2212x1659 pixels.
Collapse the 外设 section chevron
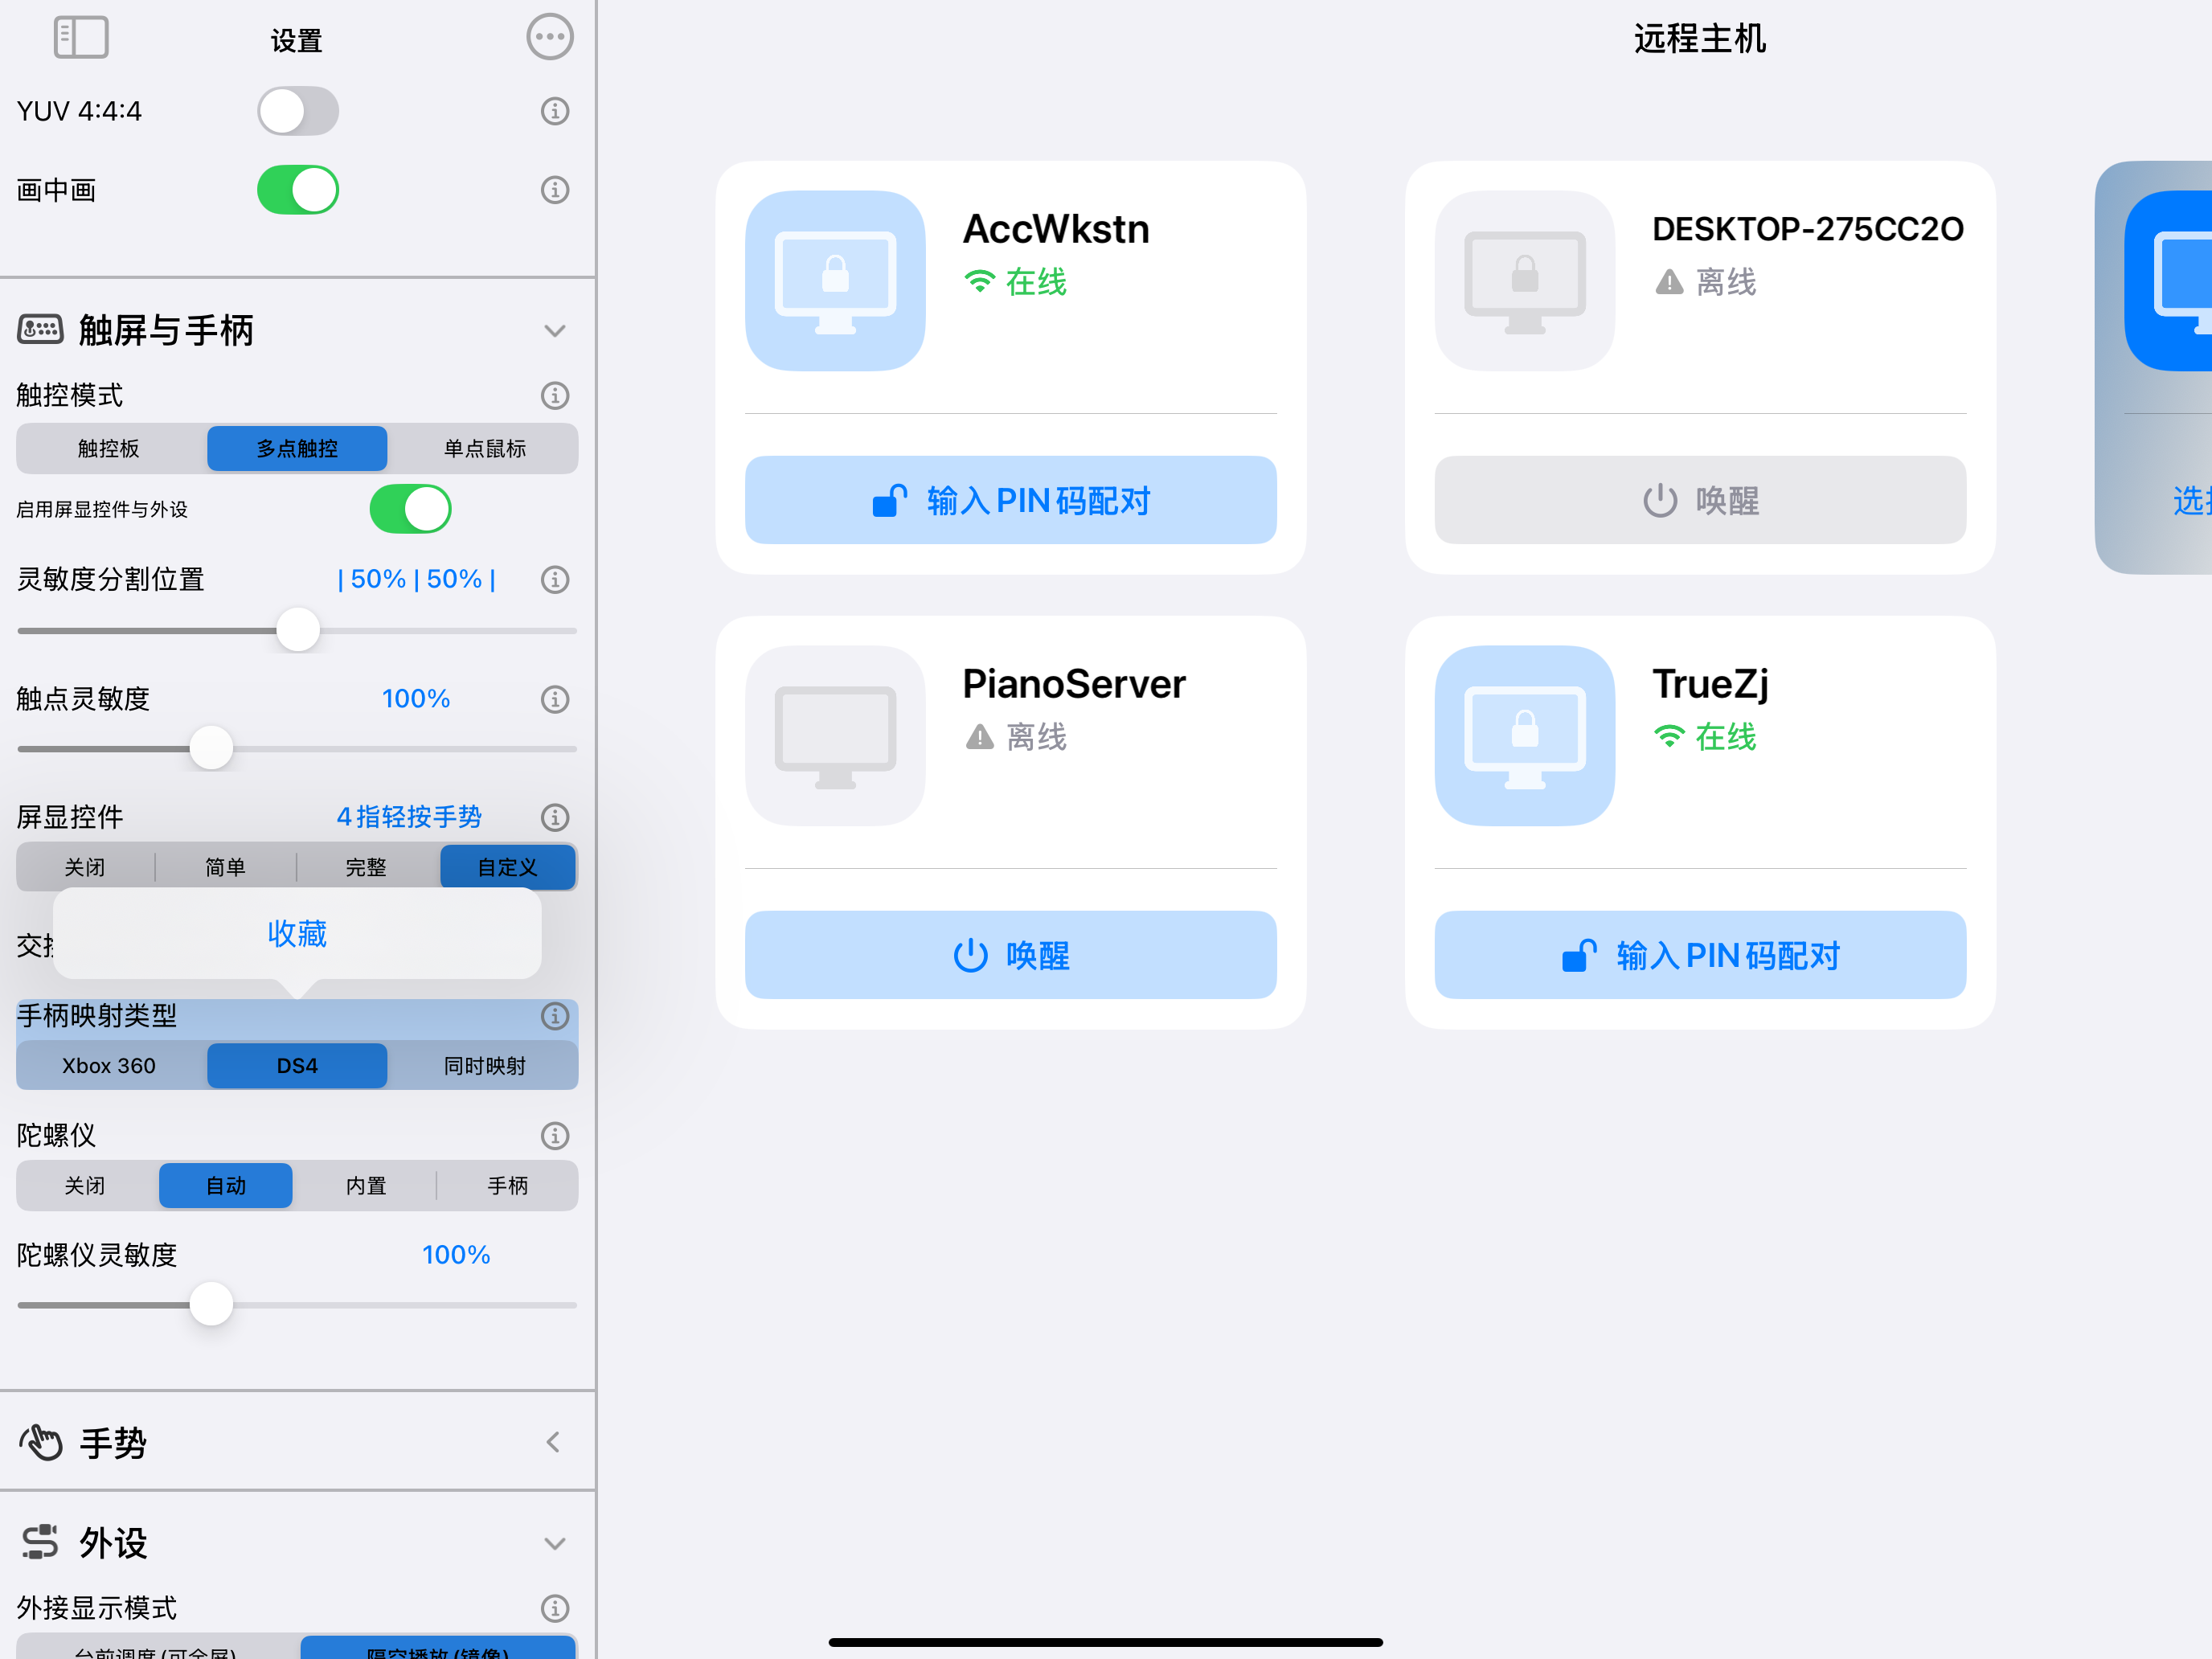(555, 1543)
